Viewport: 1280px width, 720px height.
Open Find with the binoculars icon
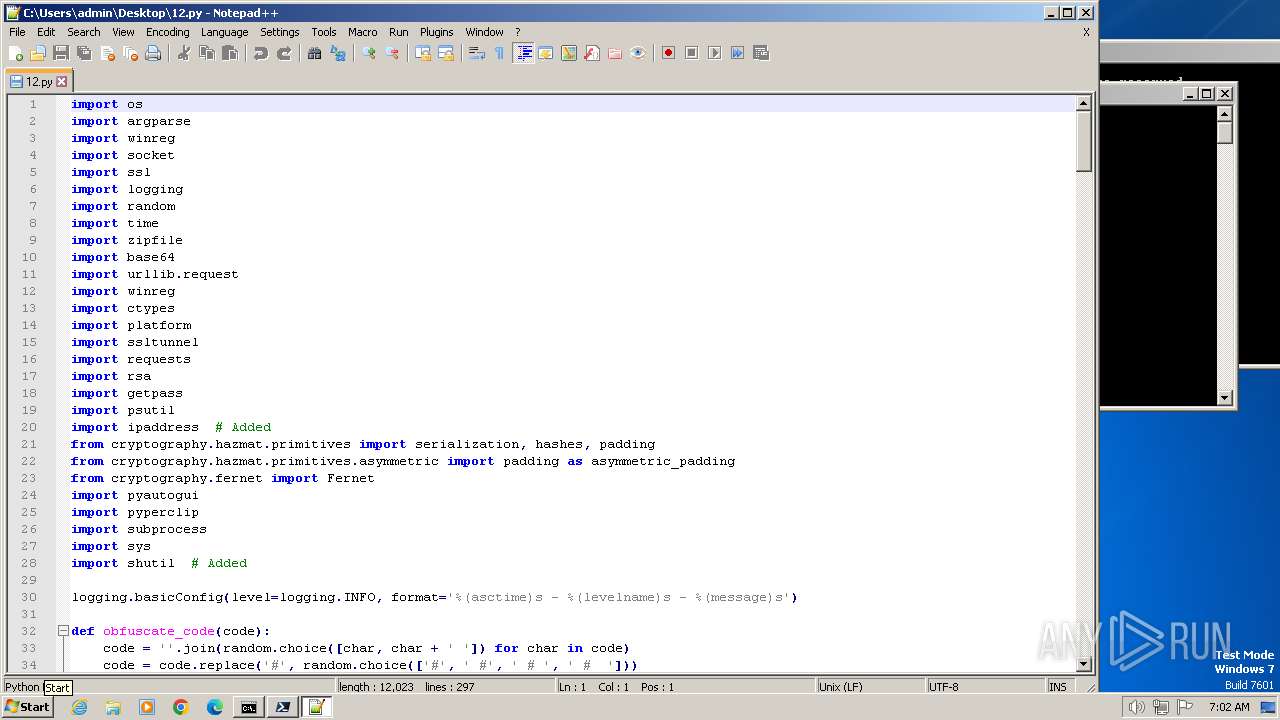click(314, 53)
